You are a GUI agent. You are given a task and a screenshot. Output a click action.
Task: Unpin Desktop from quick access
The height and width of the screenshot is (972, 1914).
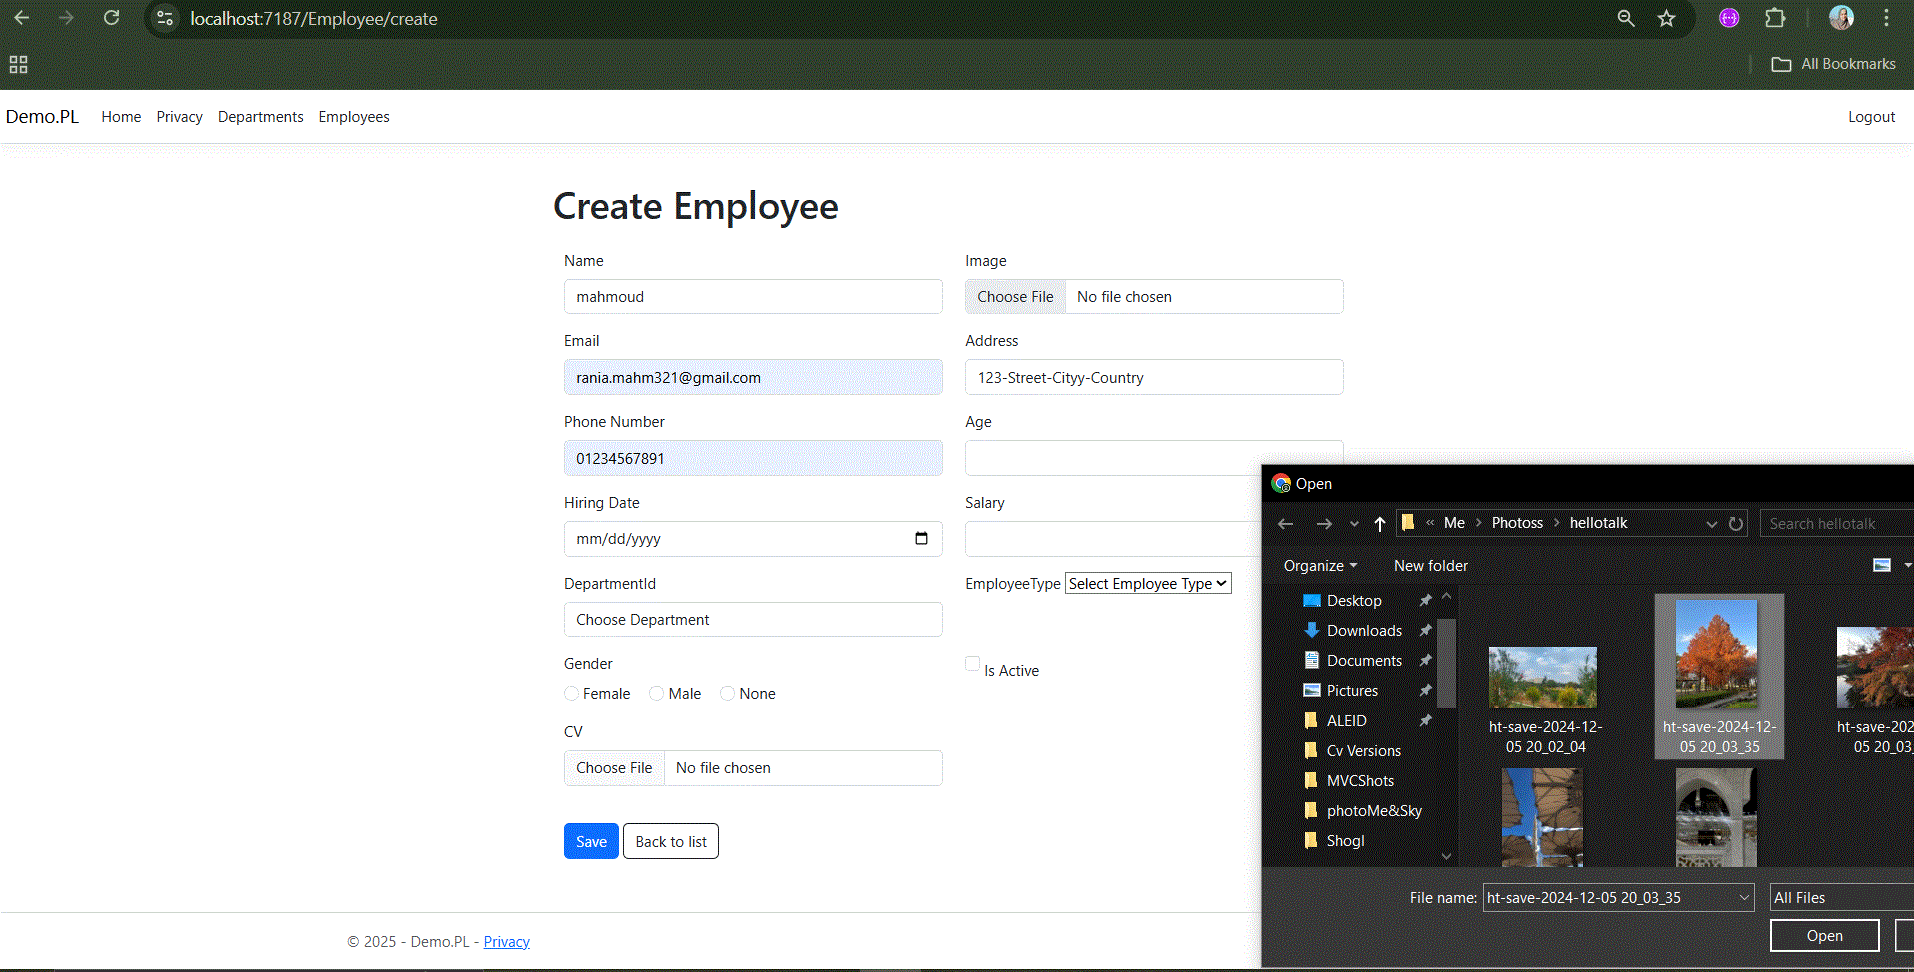(x=1426, y=601)
